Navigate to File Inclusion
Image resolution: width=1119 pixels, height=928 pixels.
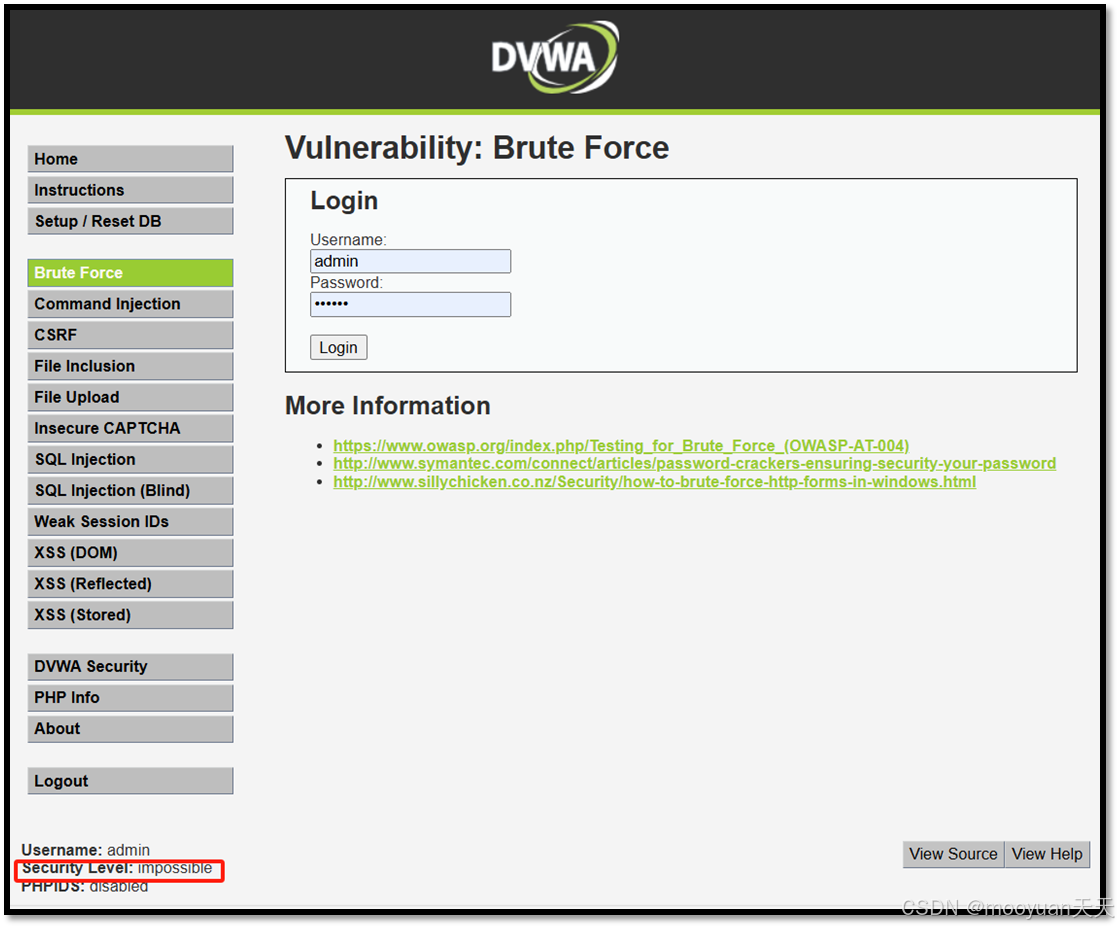[131, 366]
